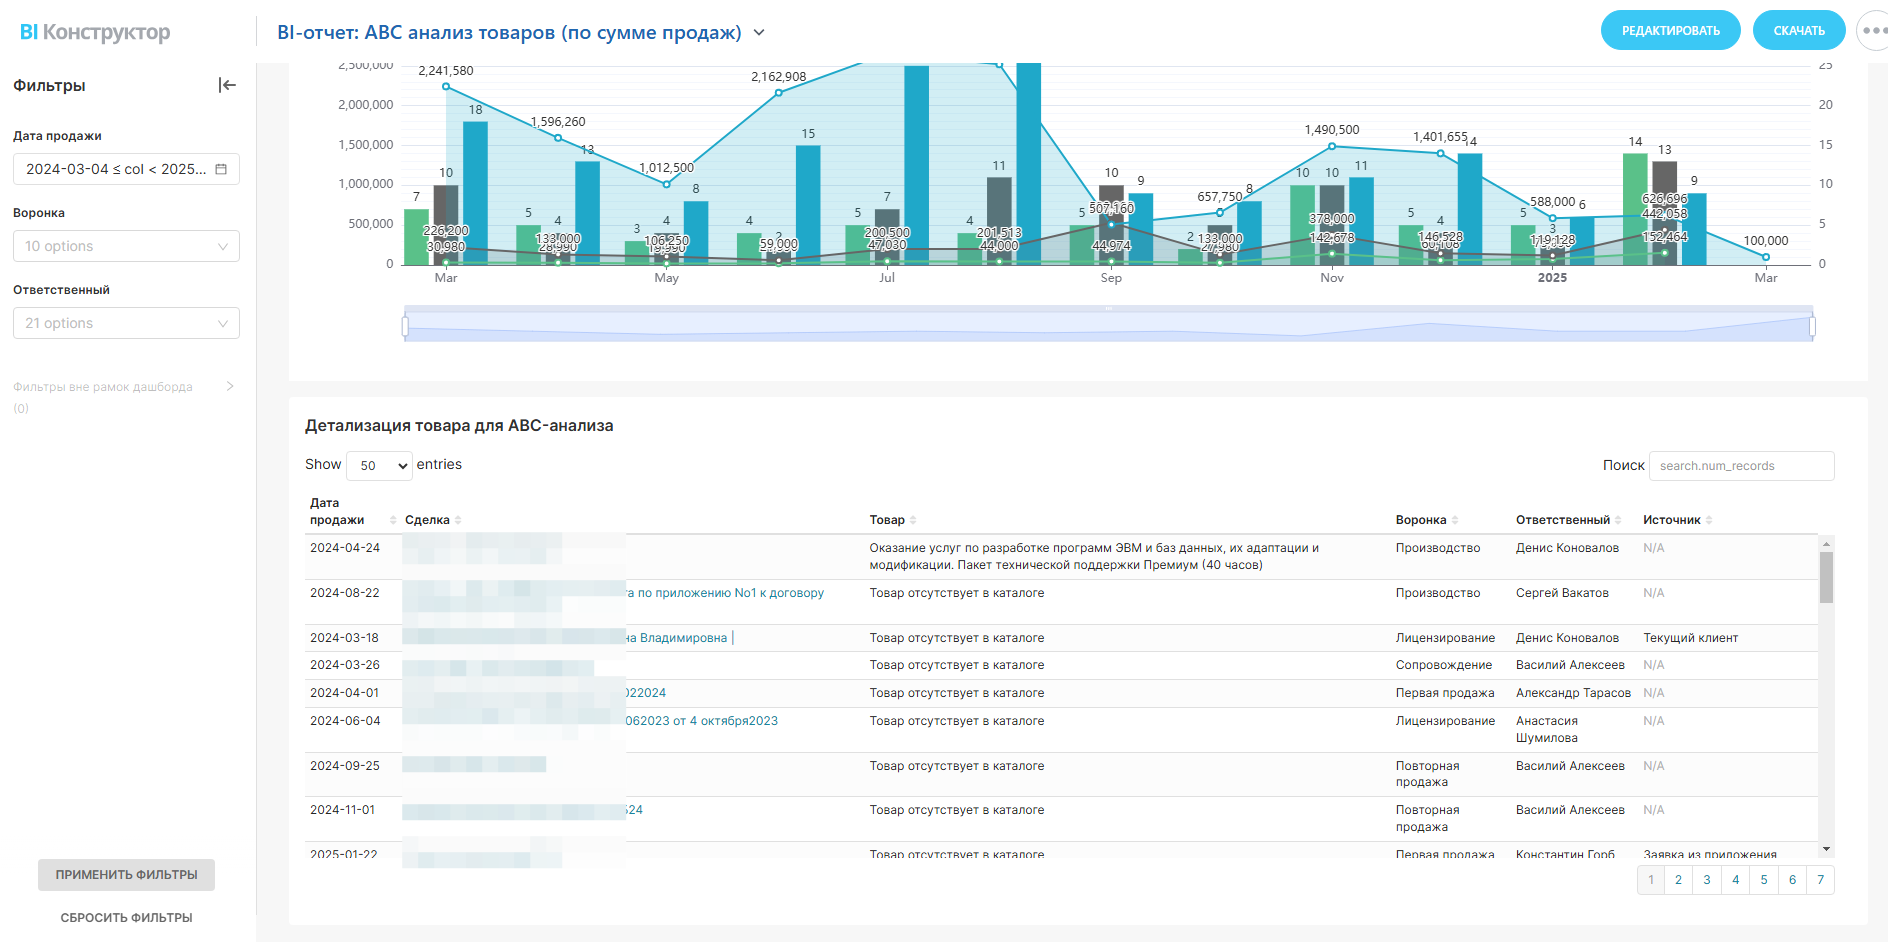Go to page 7 of the table

pos(1820,880)
